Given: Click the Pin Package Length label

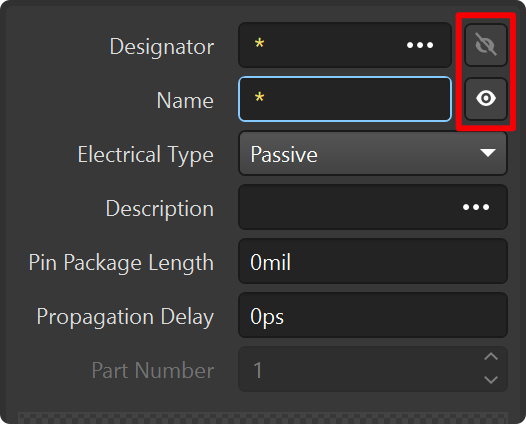Looking at the screenshot, I should pos(121,263).
